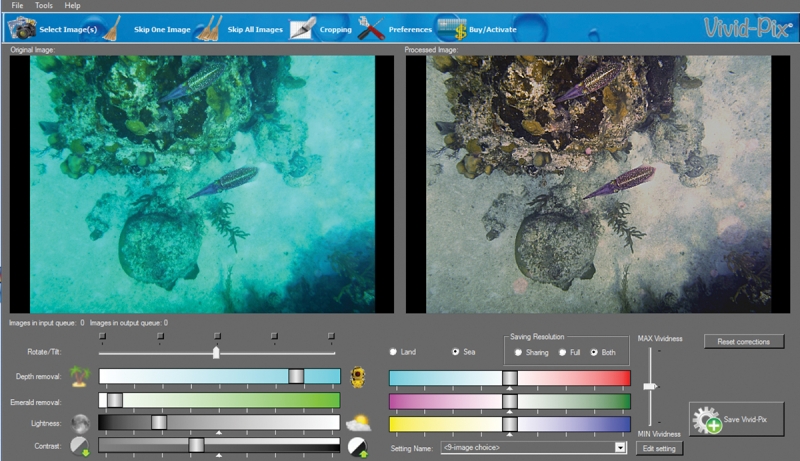
Task: Click the leftmost Rotate/Tilt preset marker
Action: [x=103, y=336]
